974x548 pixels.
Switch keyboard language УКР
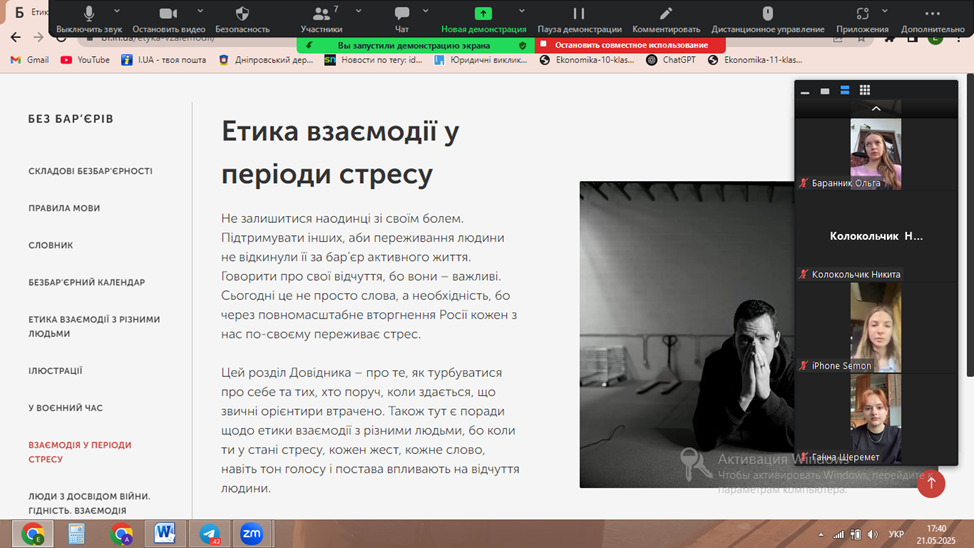(896, 534)
